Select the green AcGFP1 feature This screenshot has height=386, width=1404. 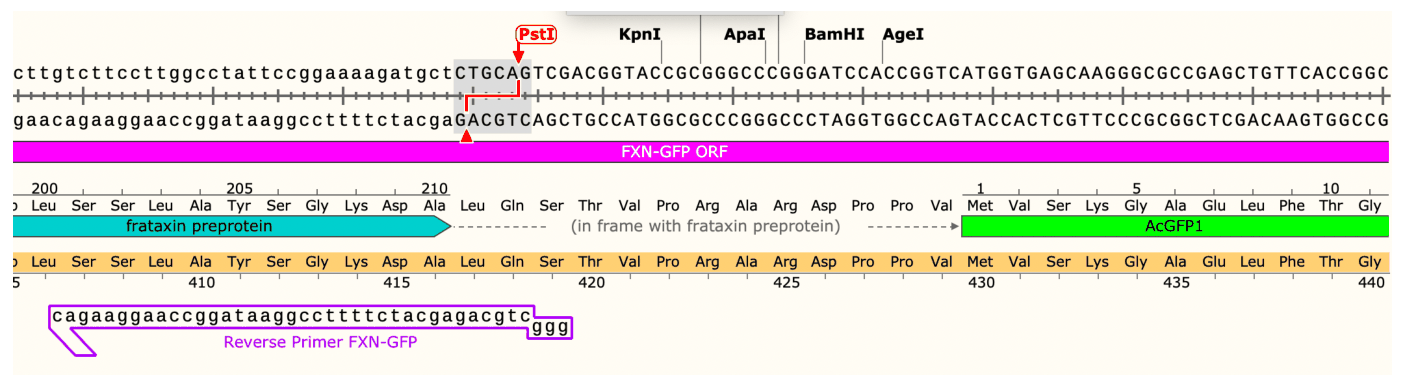tap(1175, 226)
